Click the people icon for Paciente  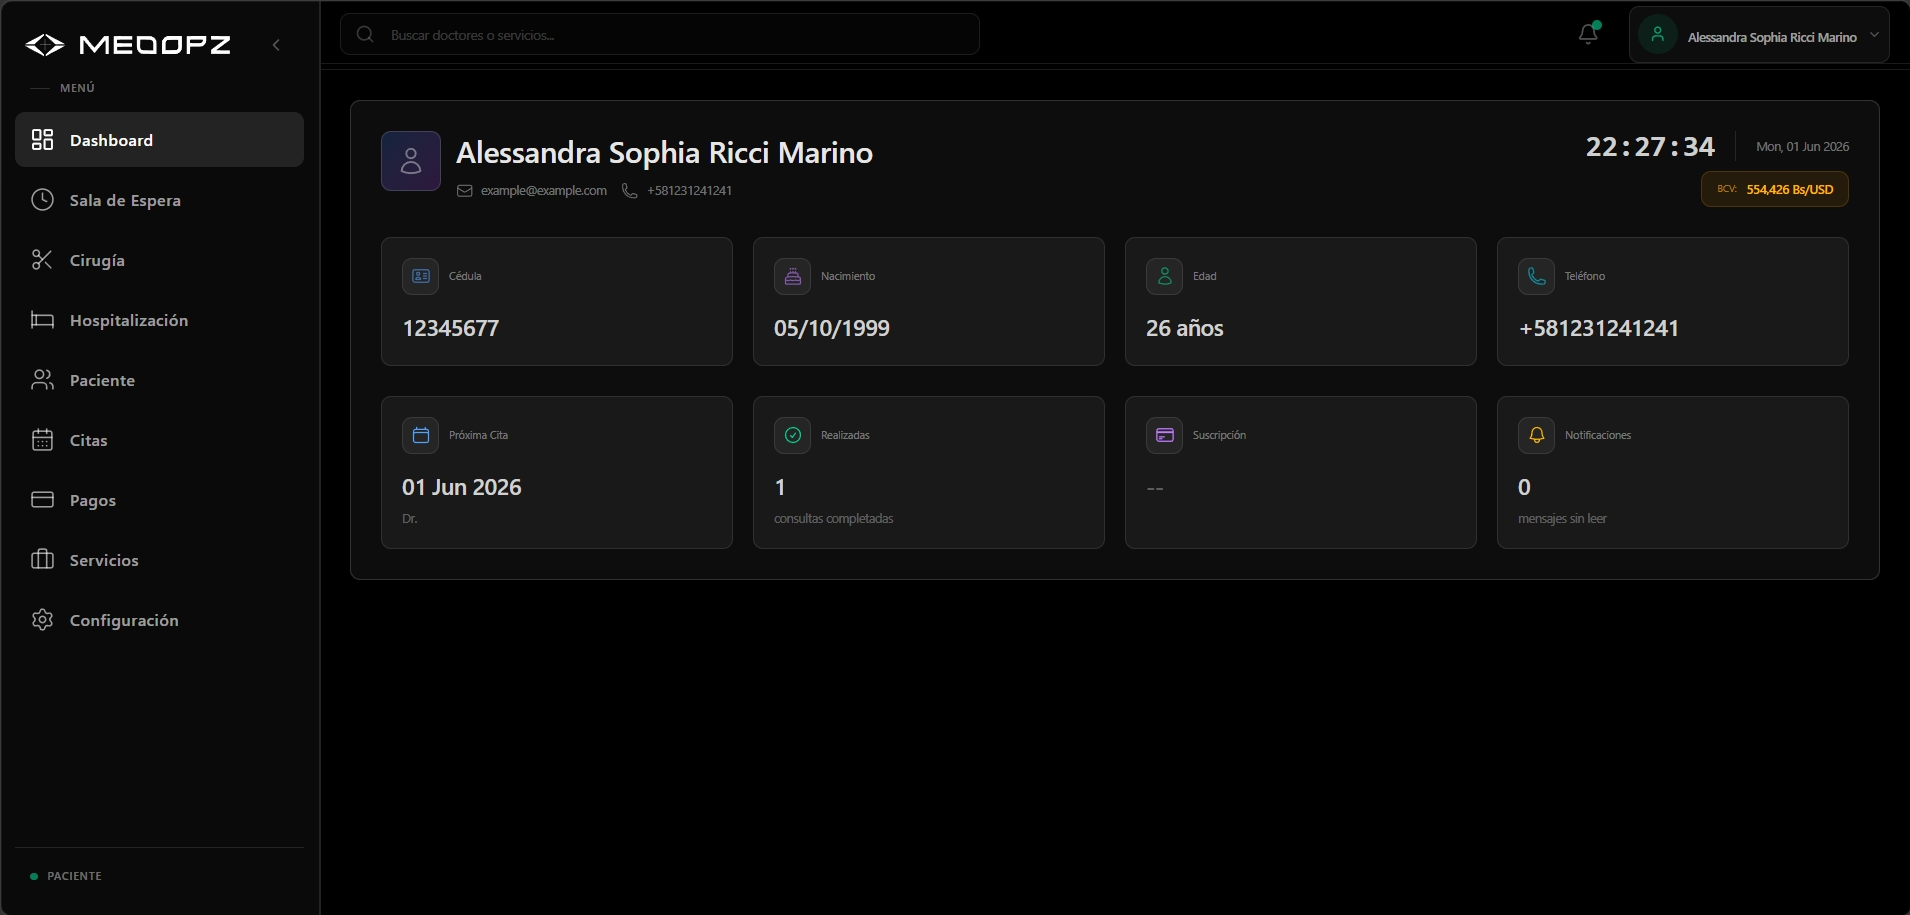[42, 380]
